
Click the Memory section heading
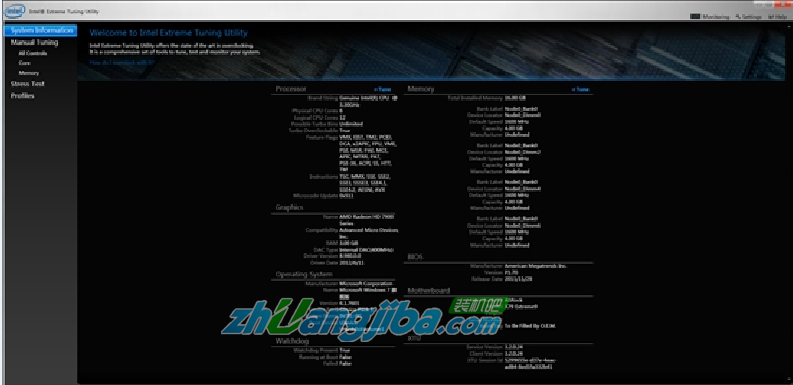pyautogui.click(x=421, y=89)
